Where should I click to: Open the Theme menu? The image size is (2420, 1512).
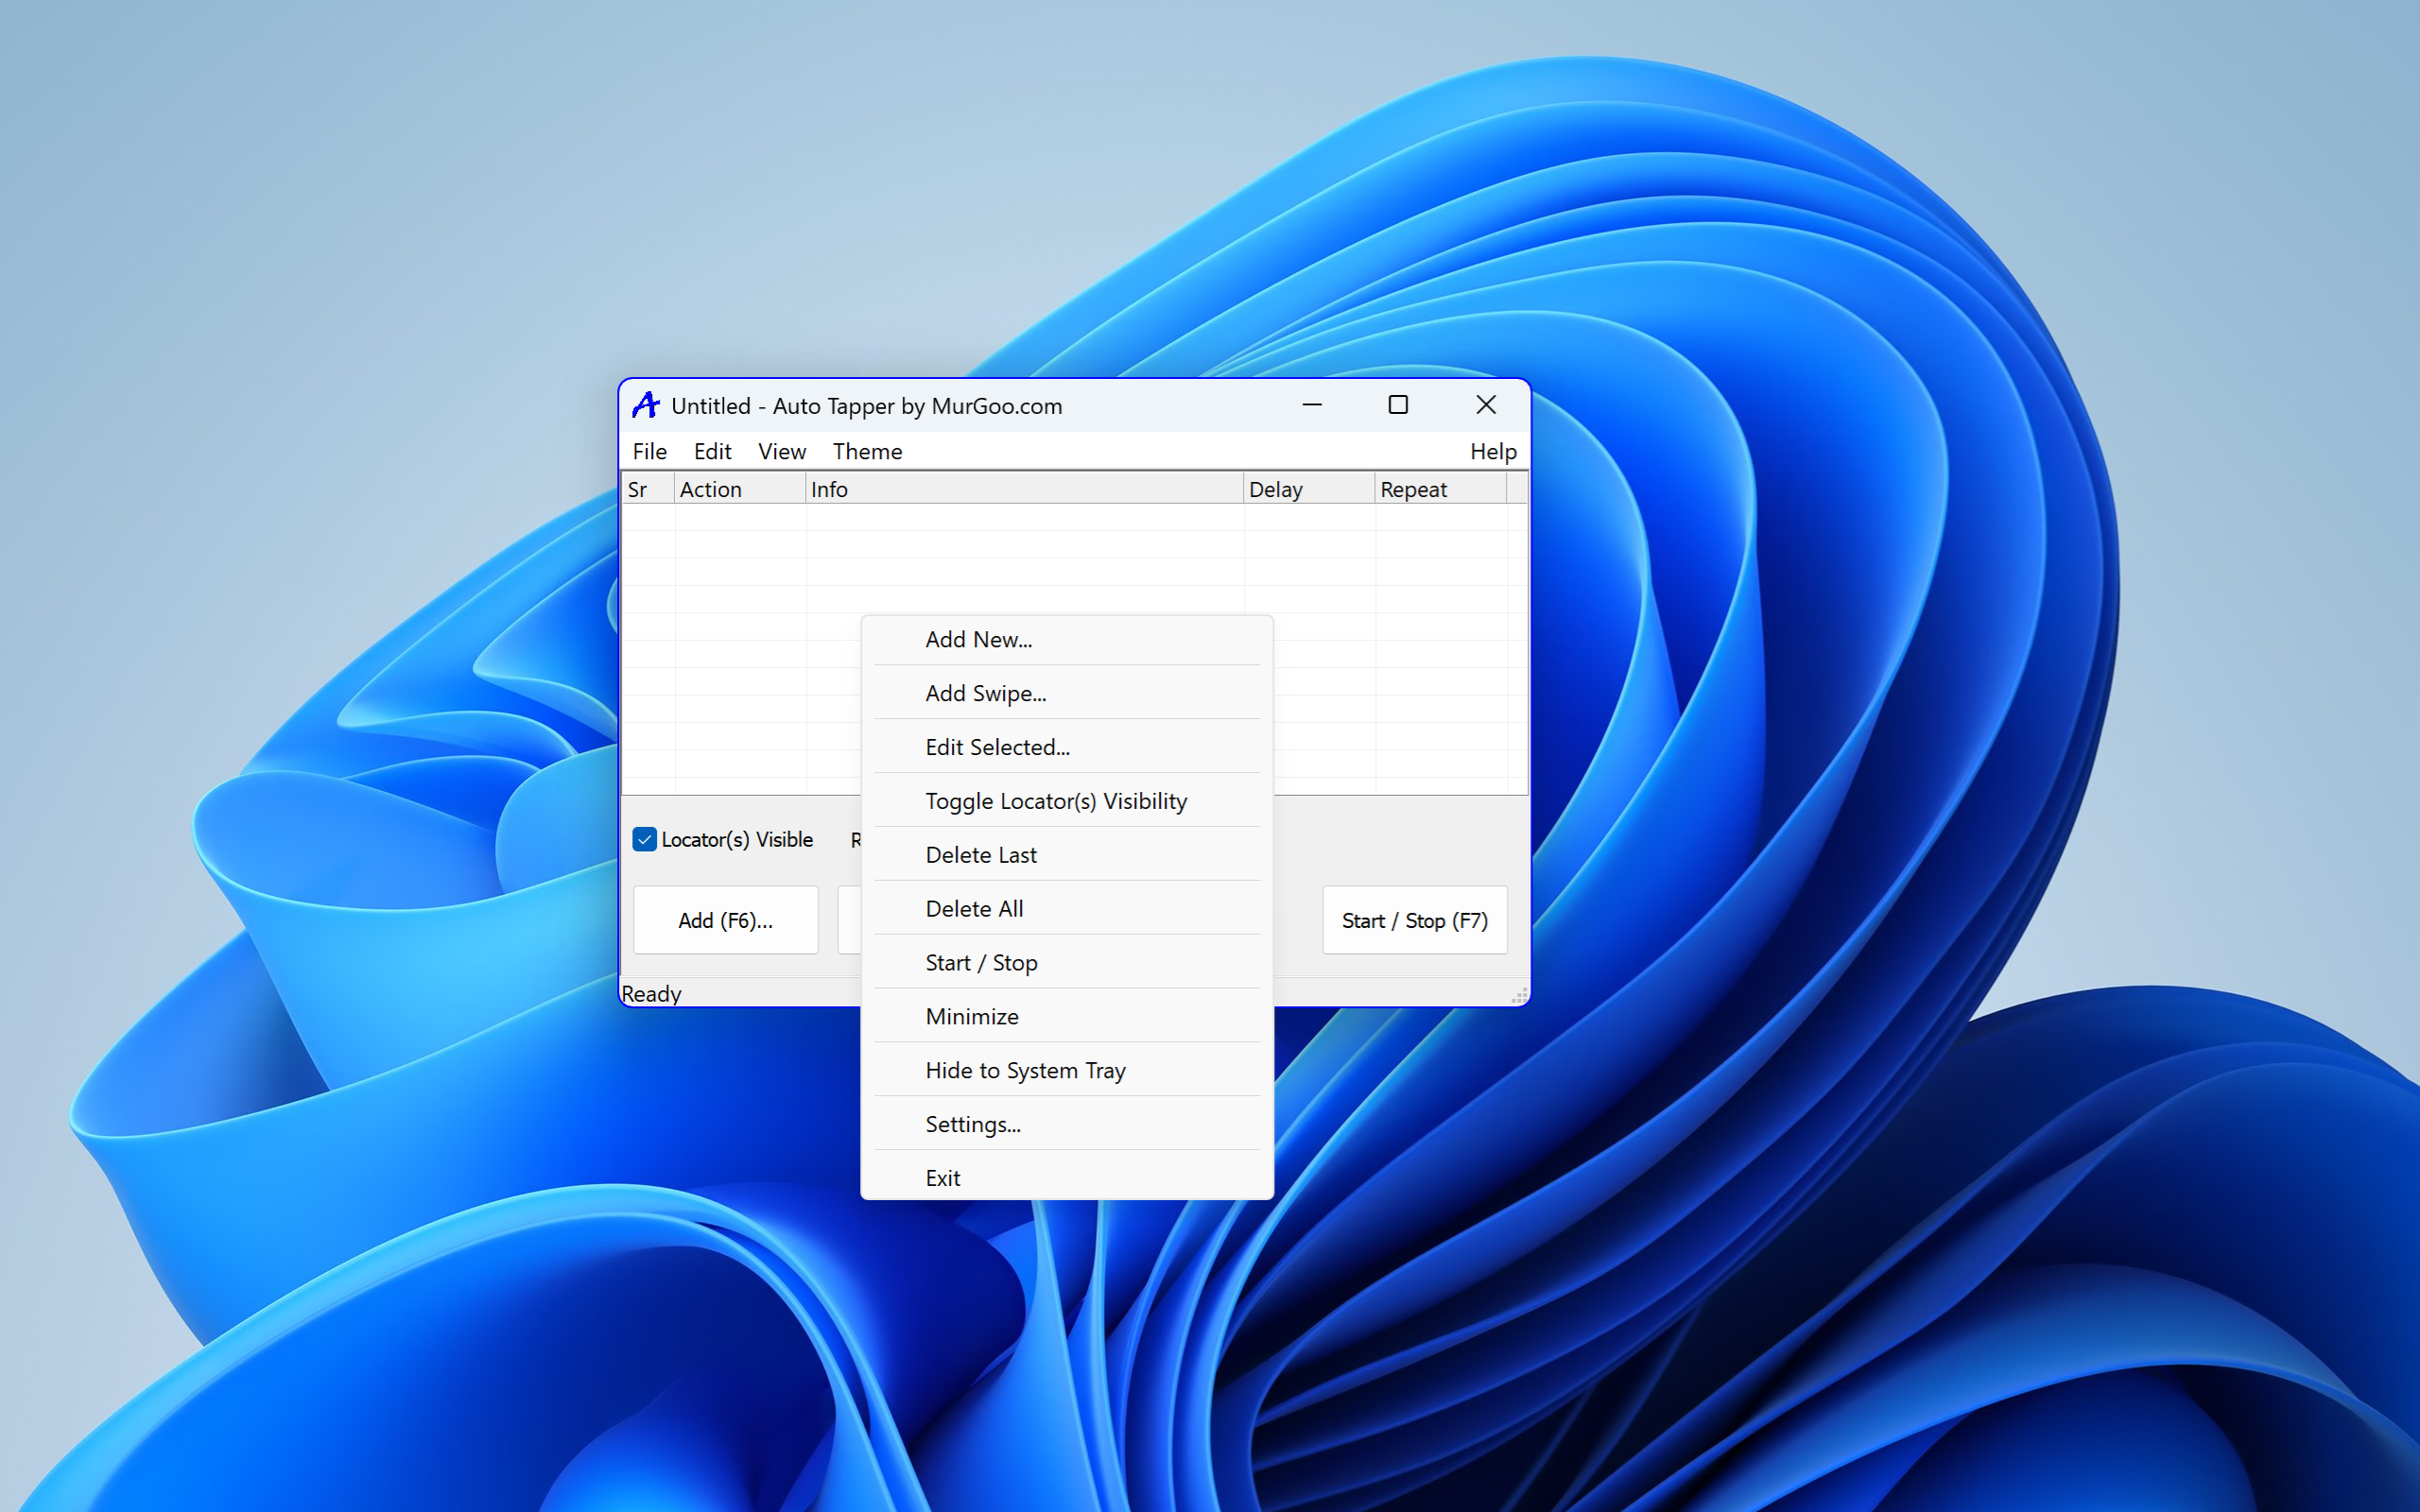point(866,451)
